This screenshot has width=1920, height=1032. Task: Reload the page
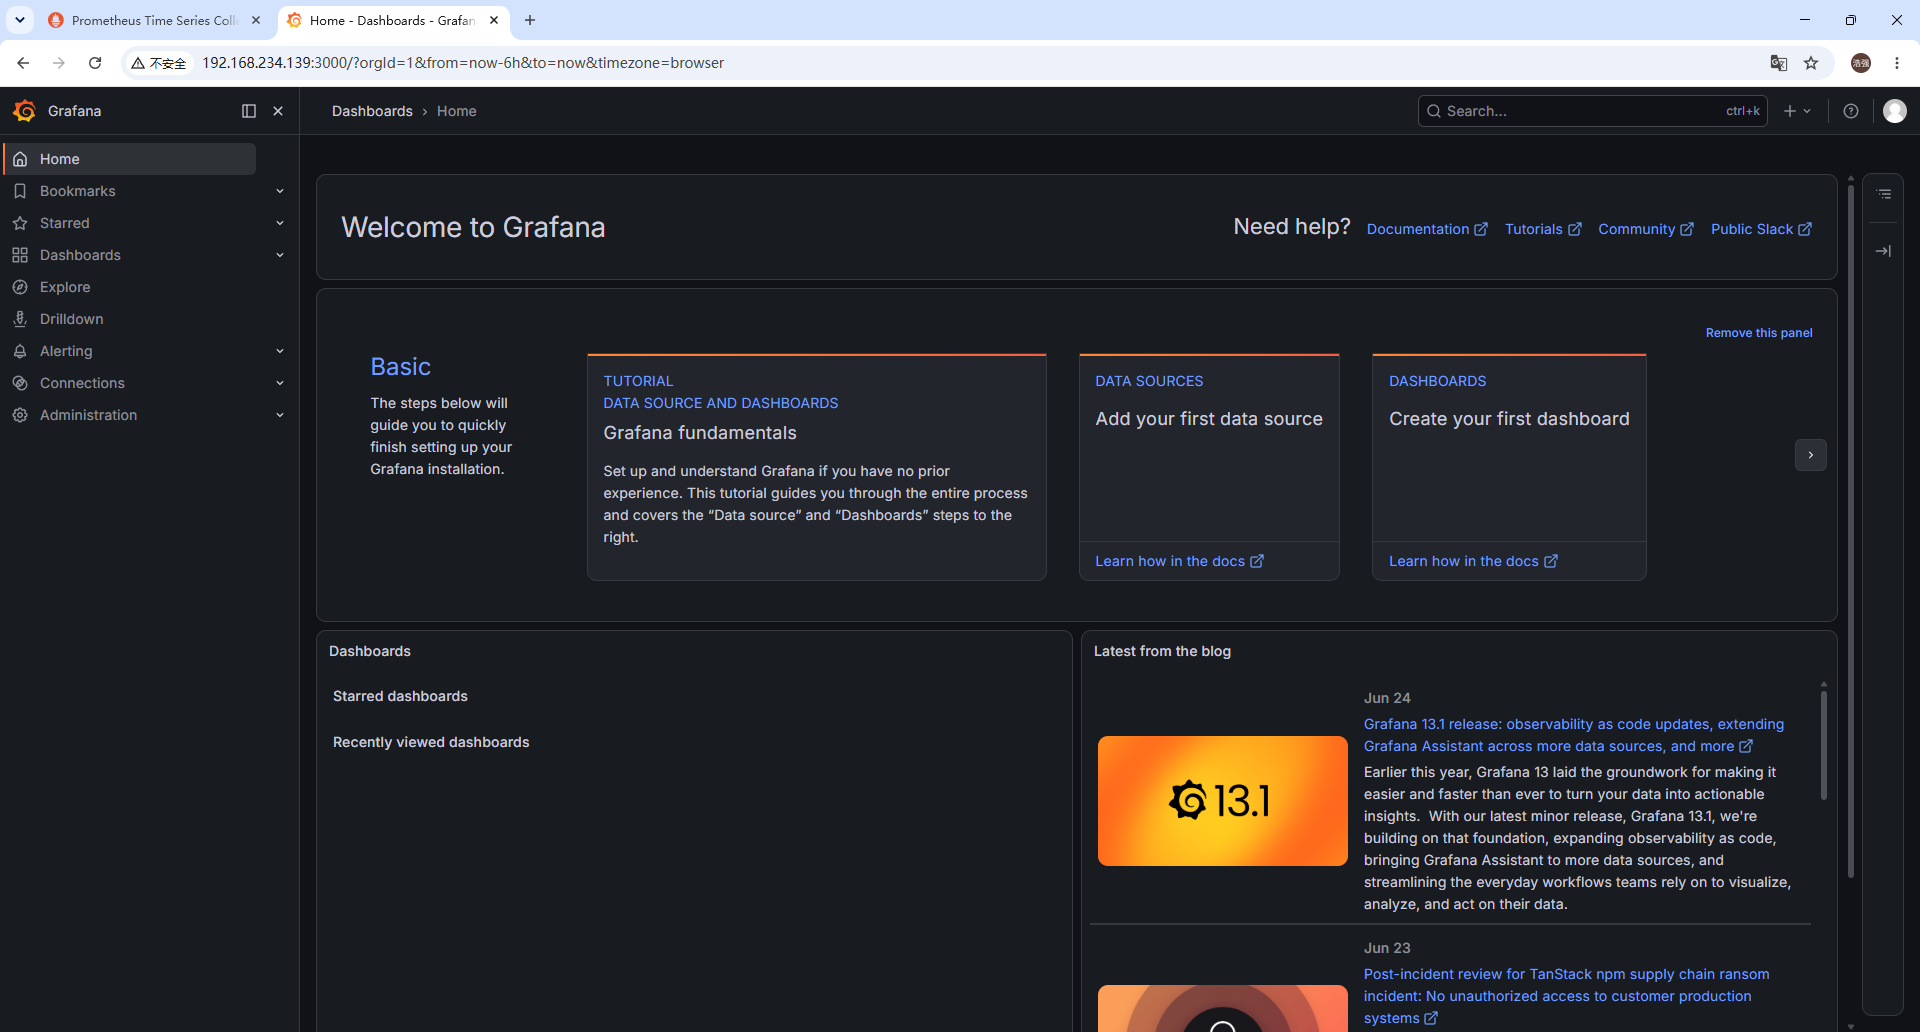click(95, 63)
